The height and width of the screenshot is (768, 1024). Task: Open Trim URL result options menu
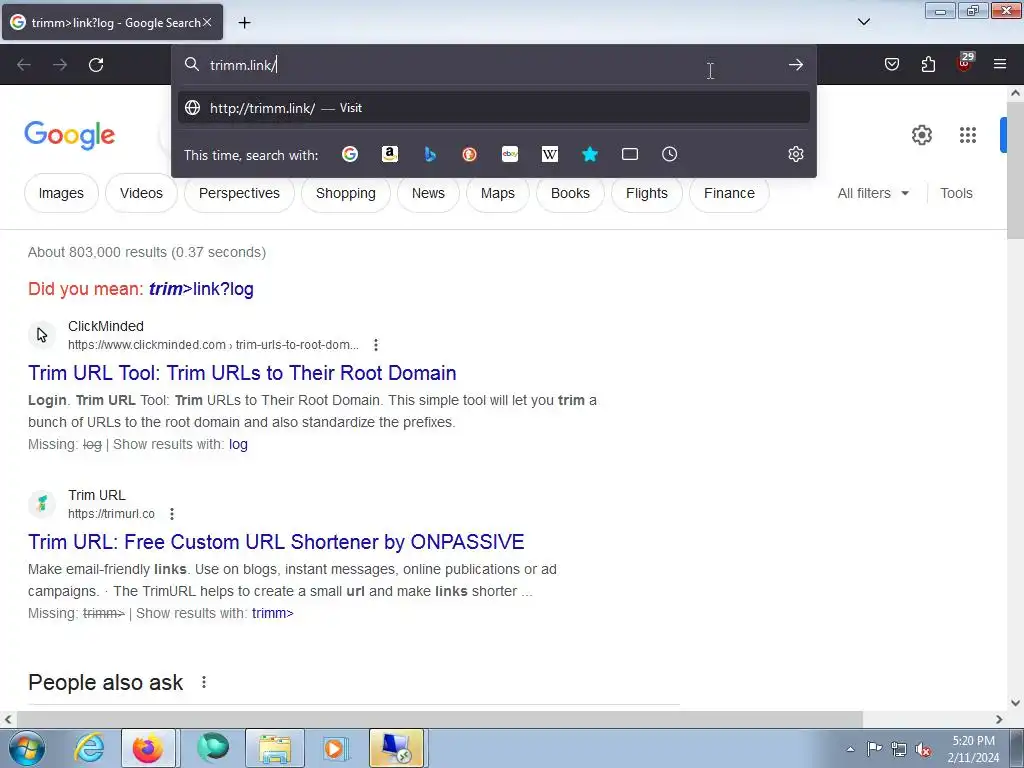[172, 514]
